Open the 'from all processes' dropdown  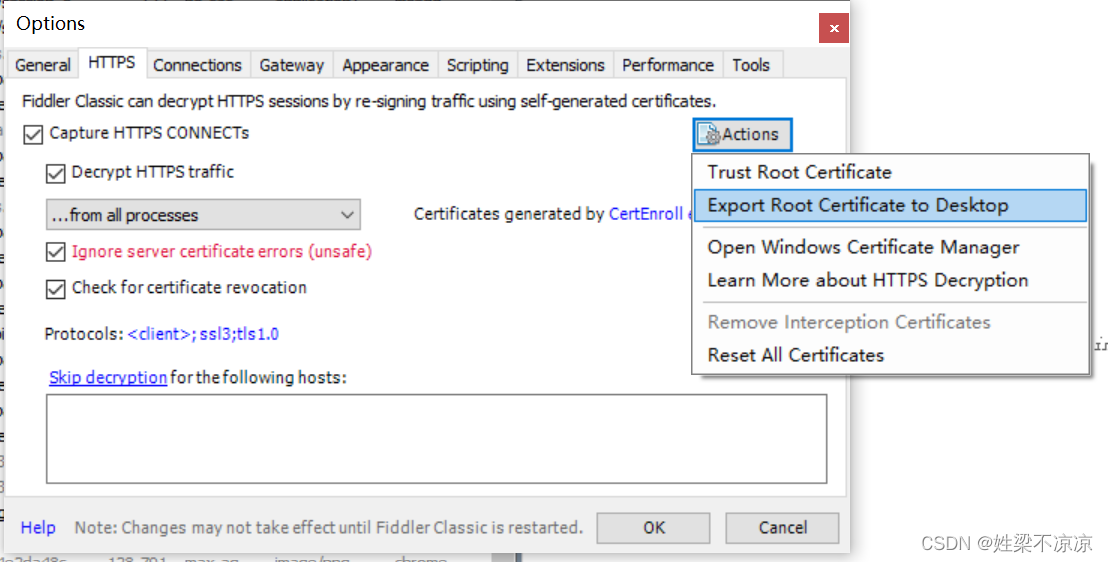tap(204, 215)
